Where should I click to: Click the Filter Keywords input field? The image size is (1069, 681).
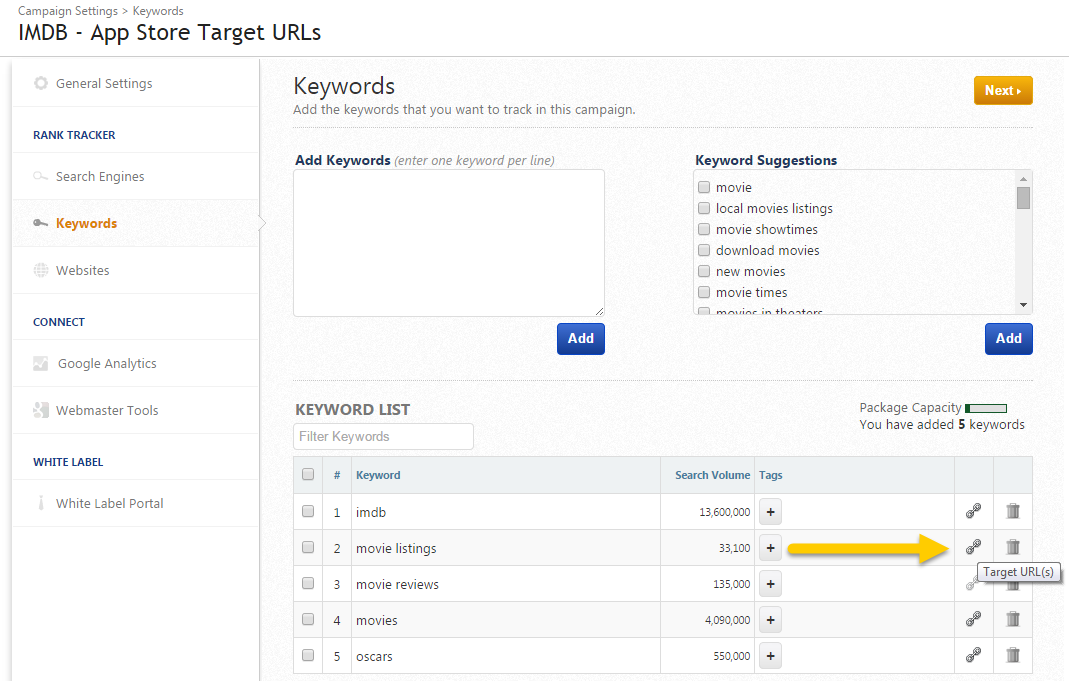pyautogui.click(x=383, y=437)
